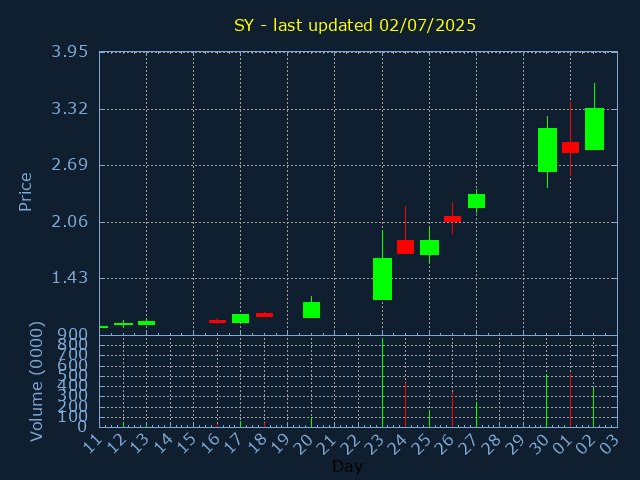640x480 pixels.
Task: Click the red volume bar for day 01
Action: (x=570, y=400)
